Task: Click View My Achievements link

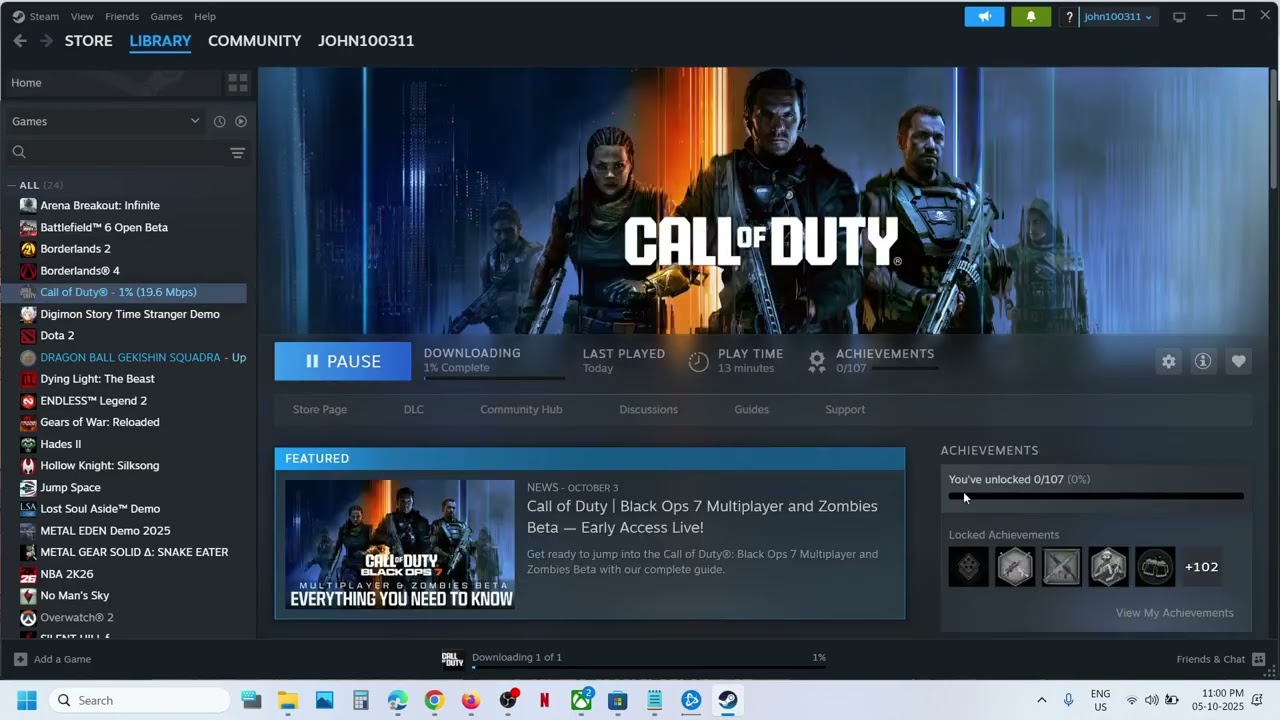Action: click(1175, 613)
